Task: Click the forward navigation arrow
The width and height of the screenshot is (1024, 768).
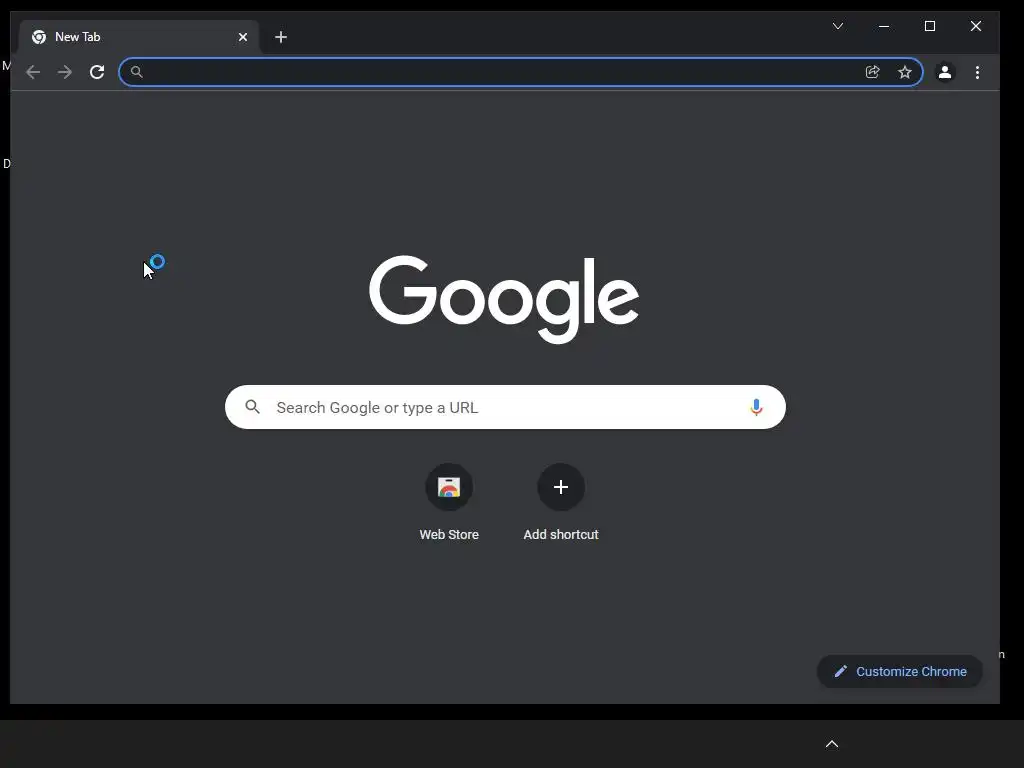Action: click(65, 72)
